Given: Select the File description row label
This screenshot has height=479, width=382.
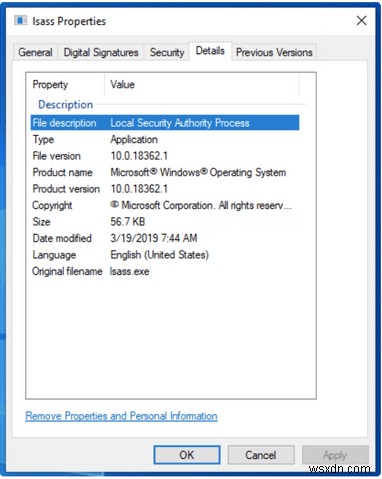Looking at the screenshot, I should click(x=64, y=123).
